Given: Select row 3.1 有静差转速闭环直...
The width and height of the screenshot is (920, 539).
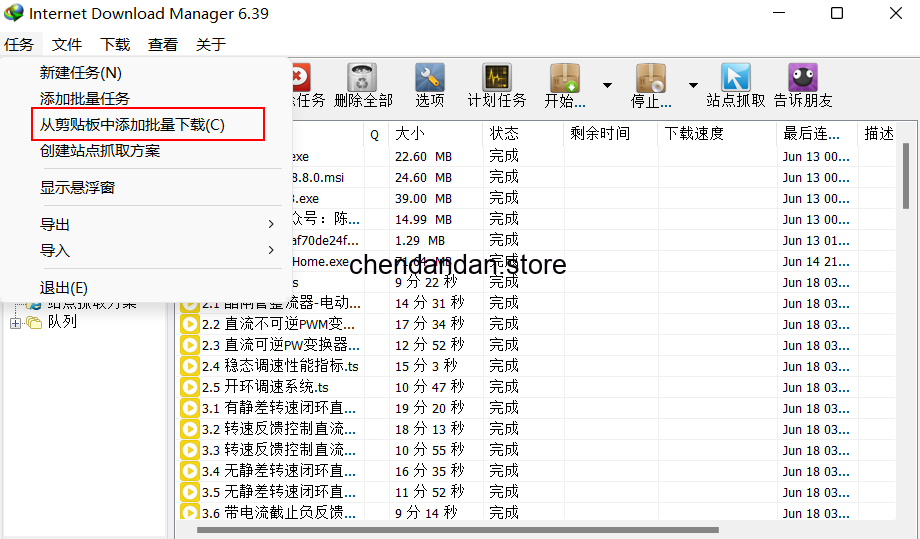Looking at the screenshot, I should [x=537, y=408].
